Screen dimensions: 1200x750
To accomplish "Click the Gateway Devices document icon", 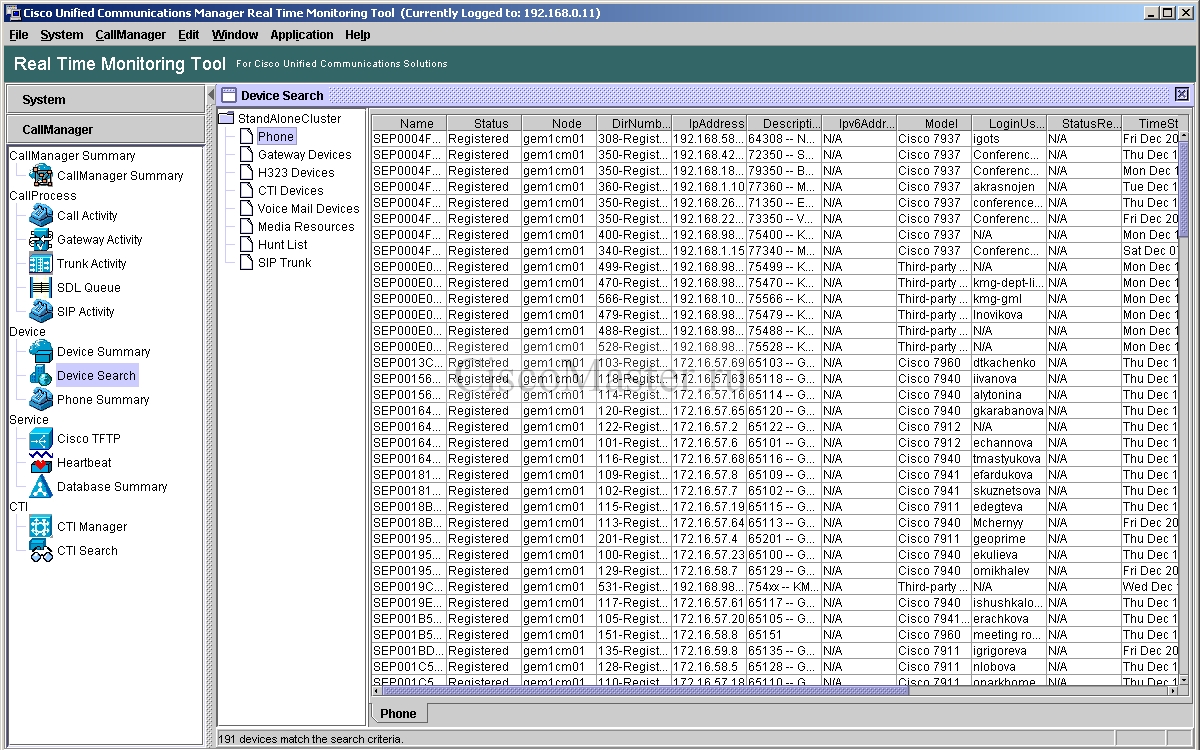I will (247, 155).
